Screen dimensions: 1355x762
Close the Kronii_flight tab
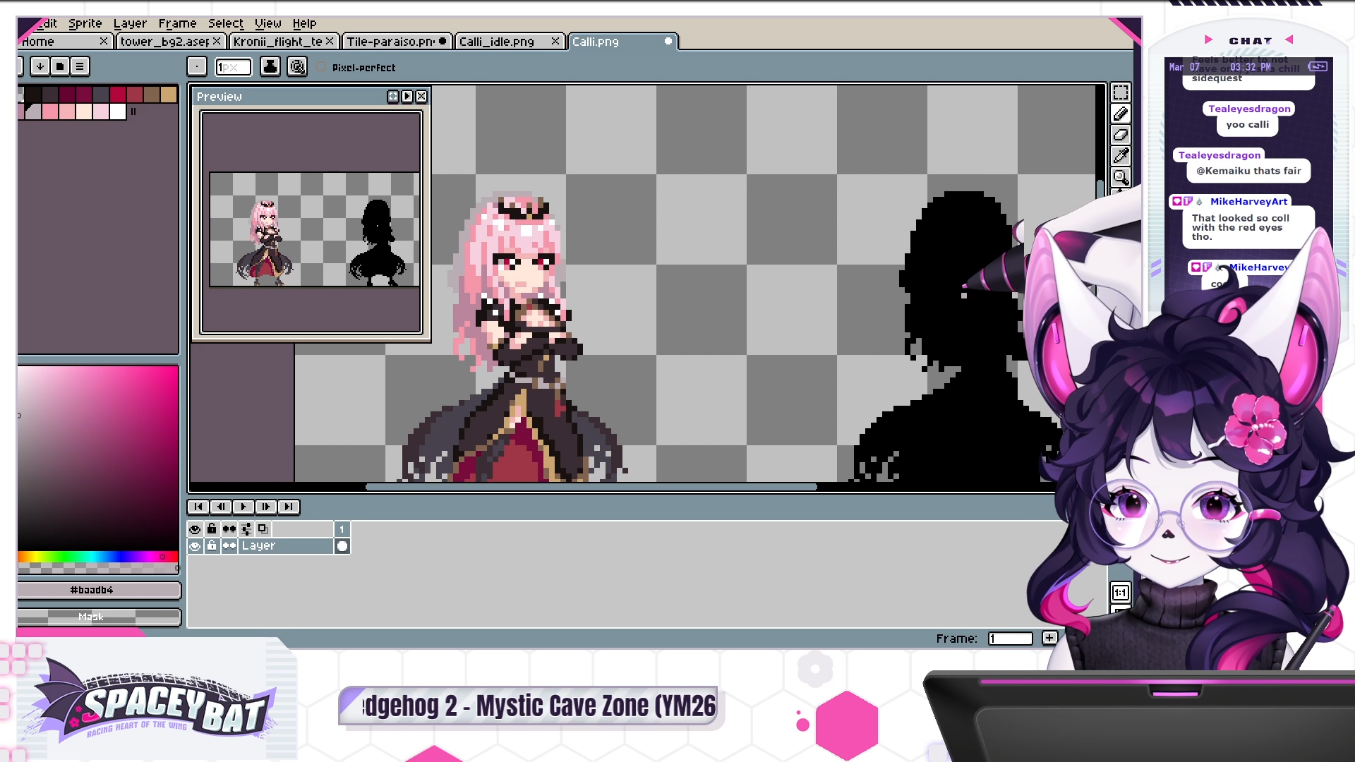(x=329, y=41)
